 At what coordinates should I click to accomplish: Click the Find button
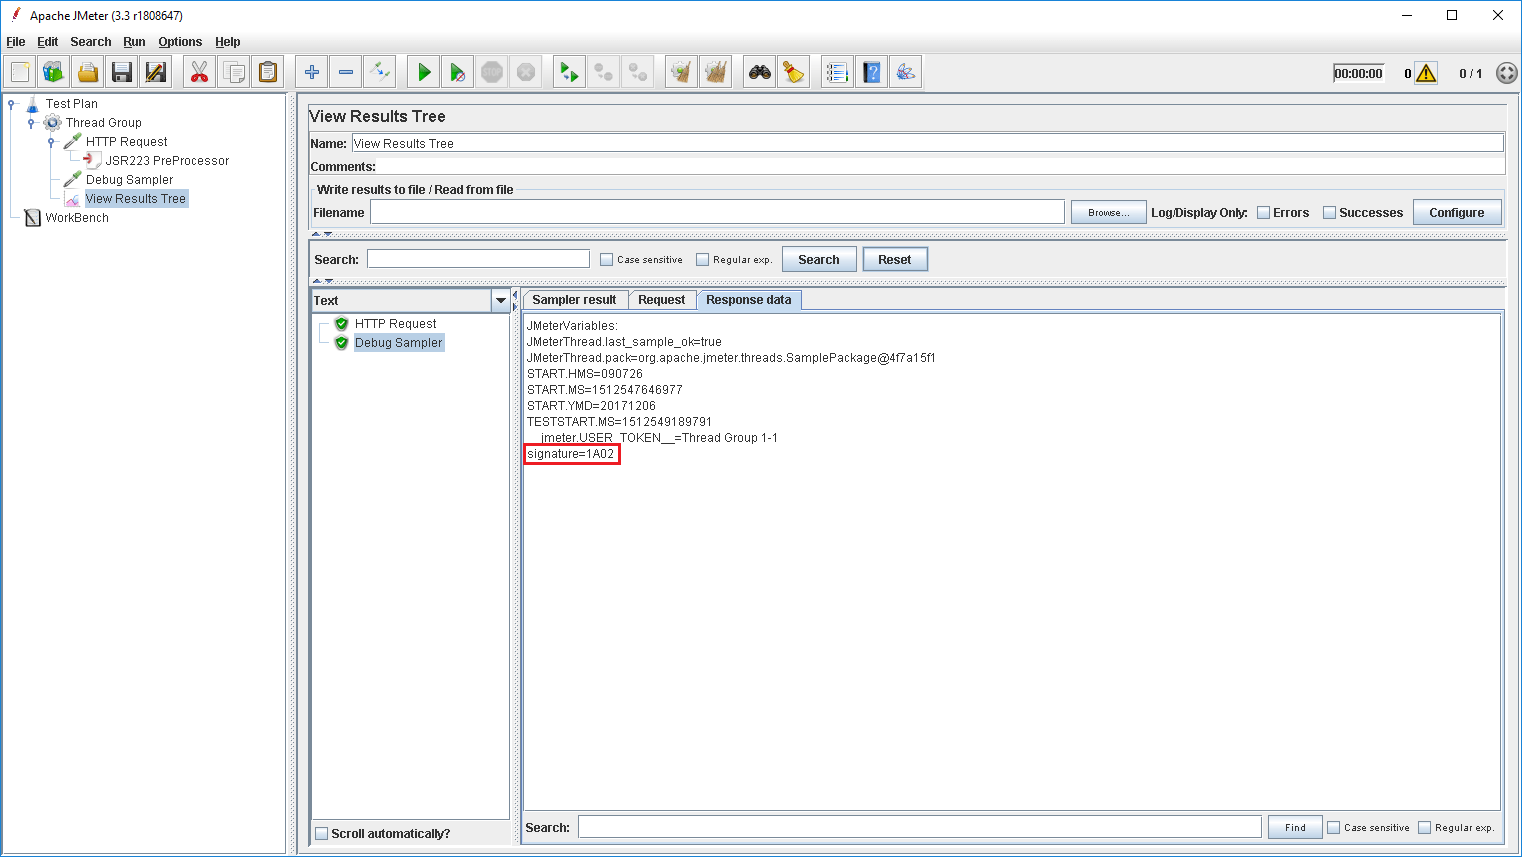[x=1295, y=828]
